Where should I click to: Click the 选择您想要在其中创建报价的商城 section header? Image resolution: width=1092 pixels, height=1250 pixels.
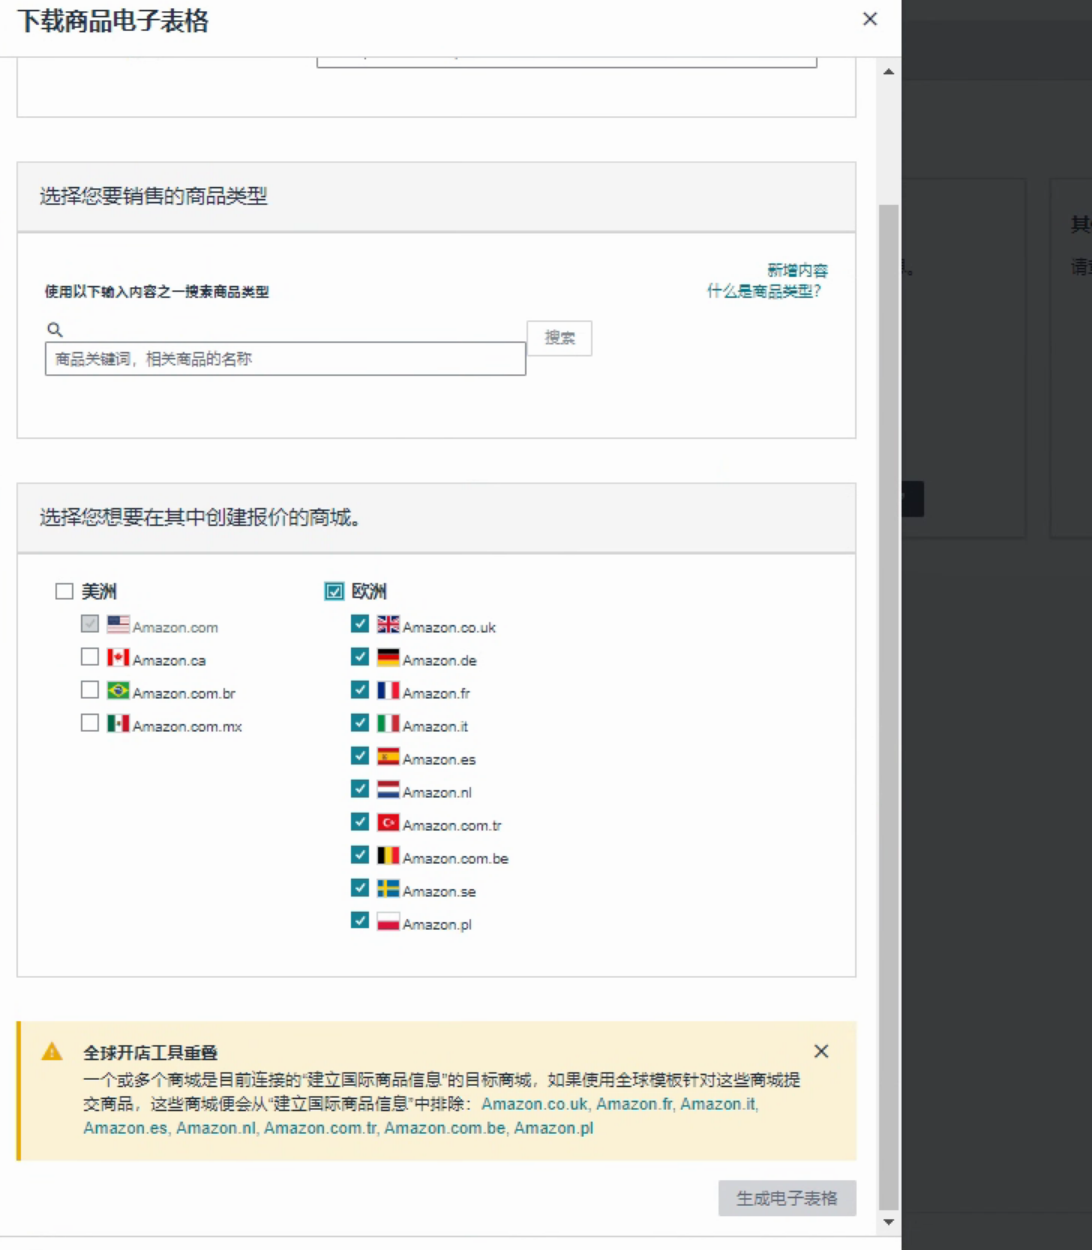[x=436, y=518]
